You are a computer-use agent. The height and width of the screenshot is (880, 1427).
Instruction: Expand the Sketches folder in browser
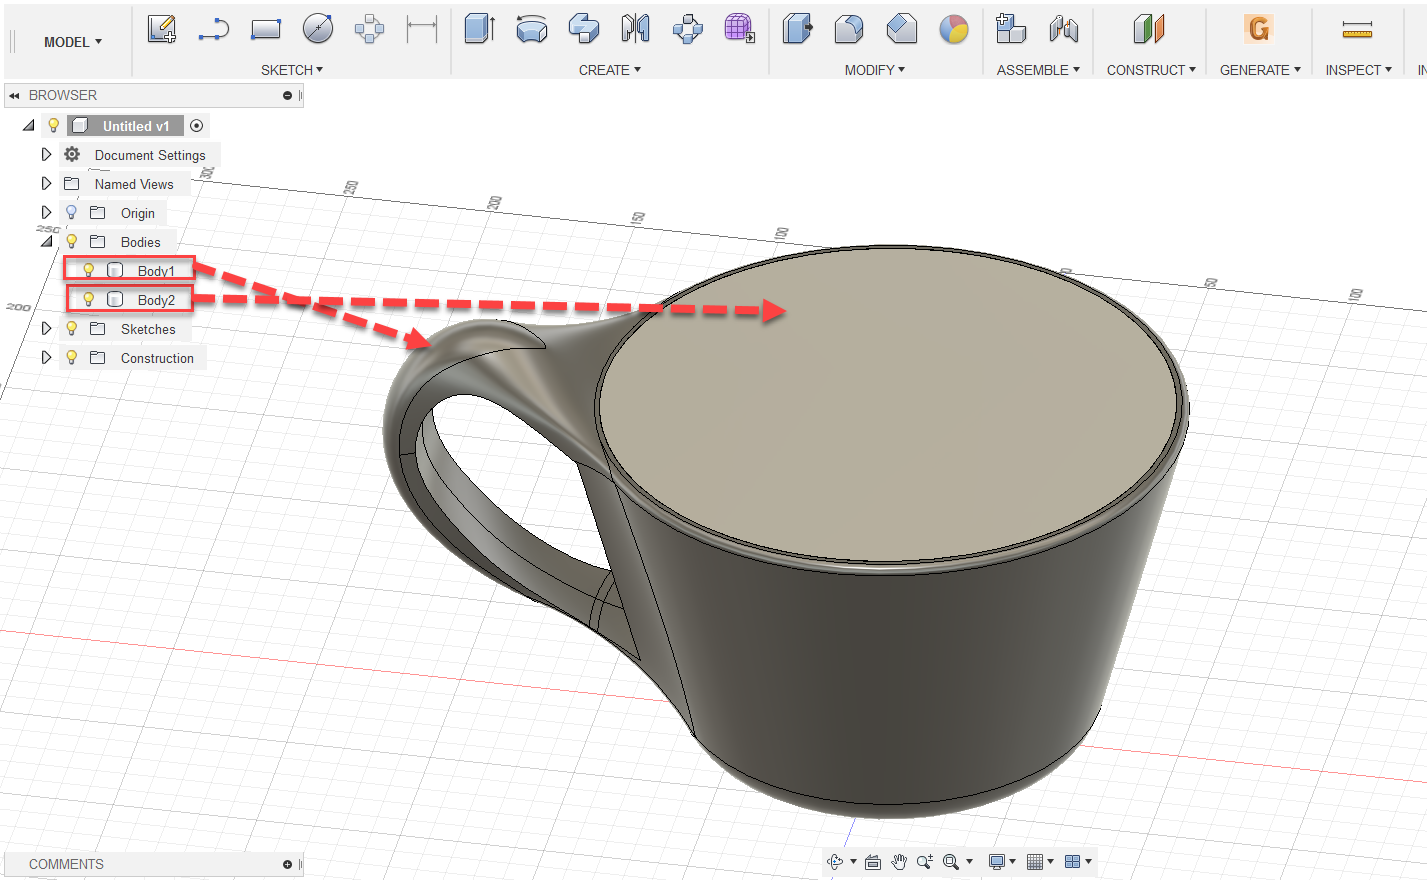46,328
